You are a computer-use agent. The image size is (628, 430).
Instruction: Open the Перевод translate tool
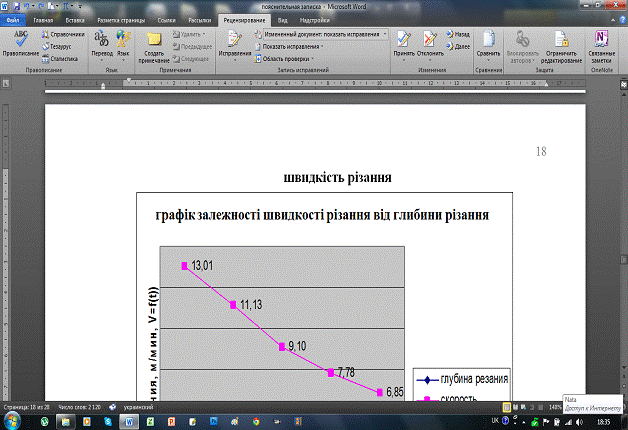101,40
